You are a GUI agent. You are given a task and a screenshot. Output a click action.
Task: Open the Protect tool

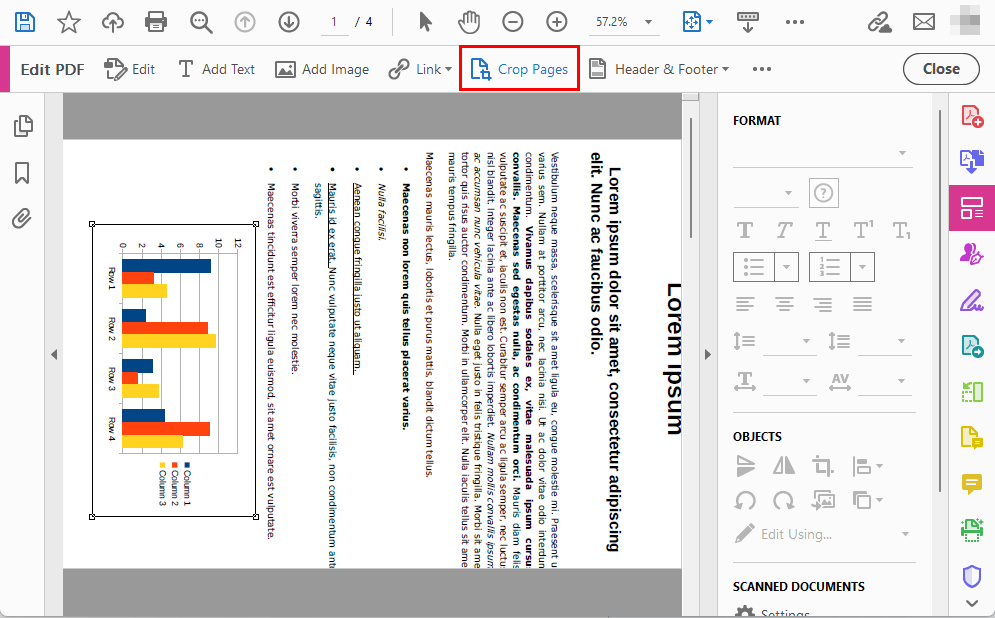(971, 575)
